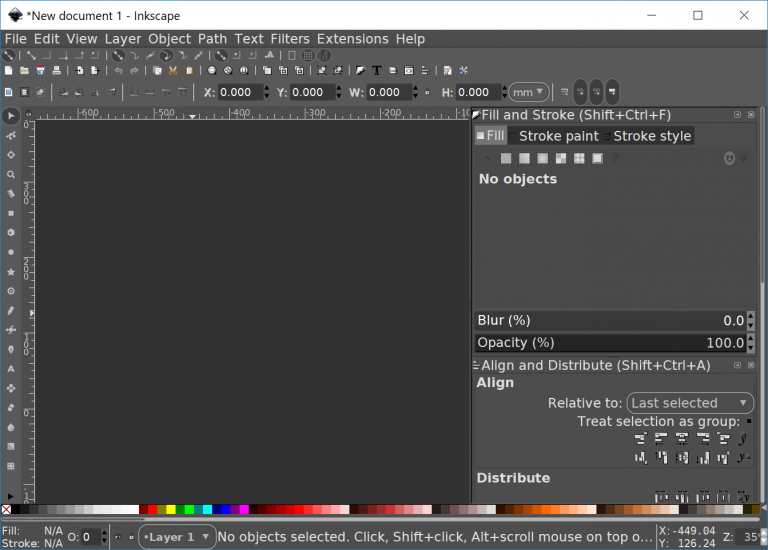Screen dimensions: 768x550
Task: Switch to the Stroke style tab
Action: [651, 136]
